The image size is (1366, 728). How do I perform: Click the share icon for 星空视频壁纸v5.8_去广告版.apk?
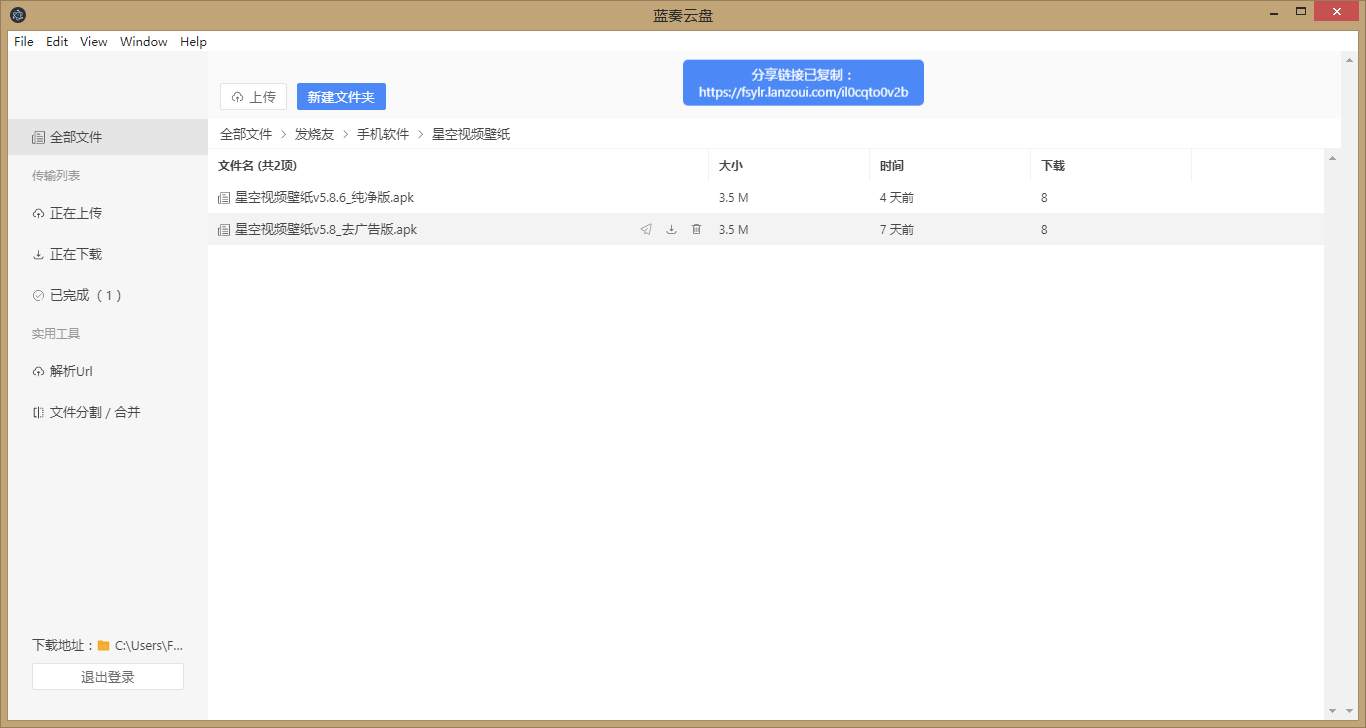pyautogui.click(x=646, y=230)
